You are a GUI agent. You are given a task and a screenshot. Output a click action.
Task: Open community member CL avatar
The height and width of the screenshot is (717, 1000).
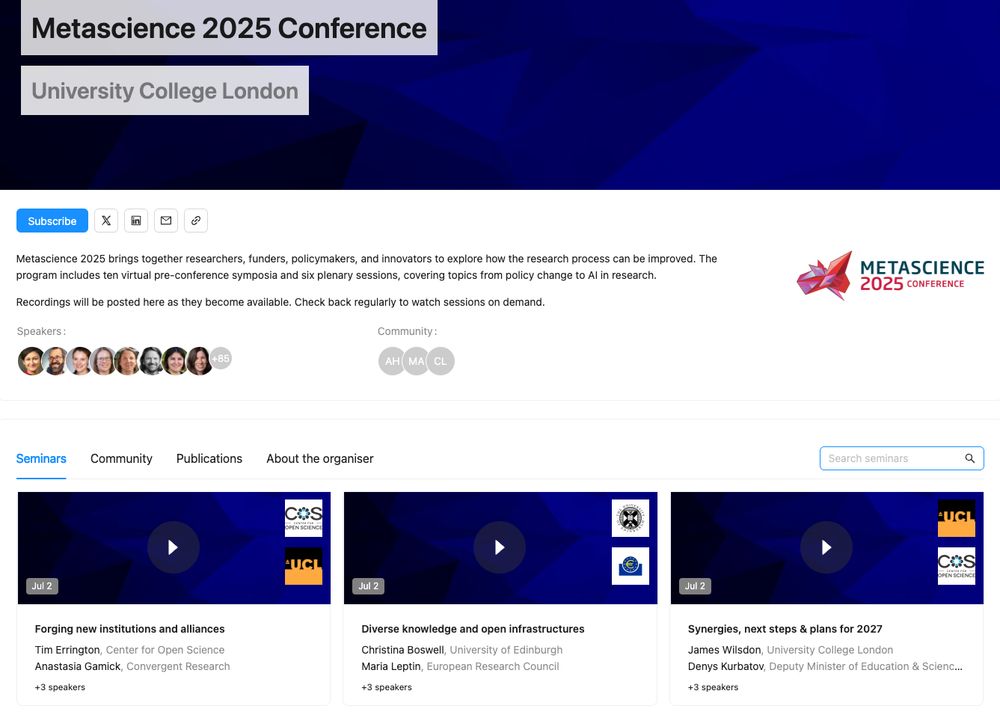441,361
